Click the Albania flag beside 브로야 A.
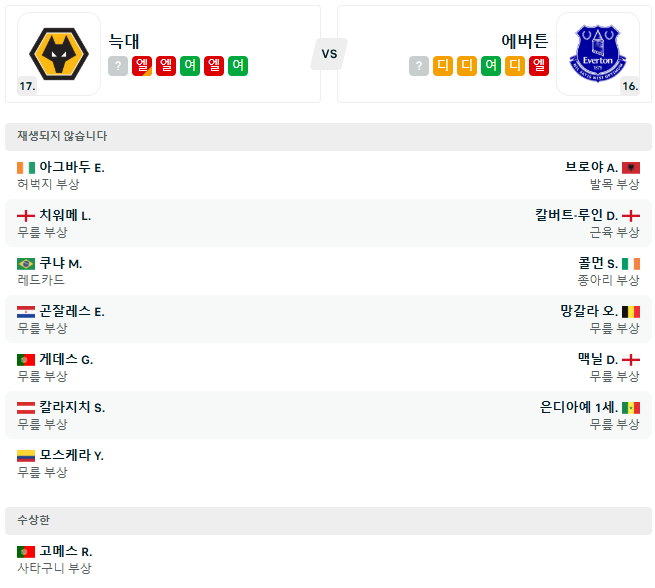Screen dimensions: 655x588 [631, 168]
